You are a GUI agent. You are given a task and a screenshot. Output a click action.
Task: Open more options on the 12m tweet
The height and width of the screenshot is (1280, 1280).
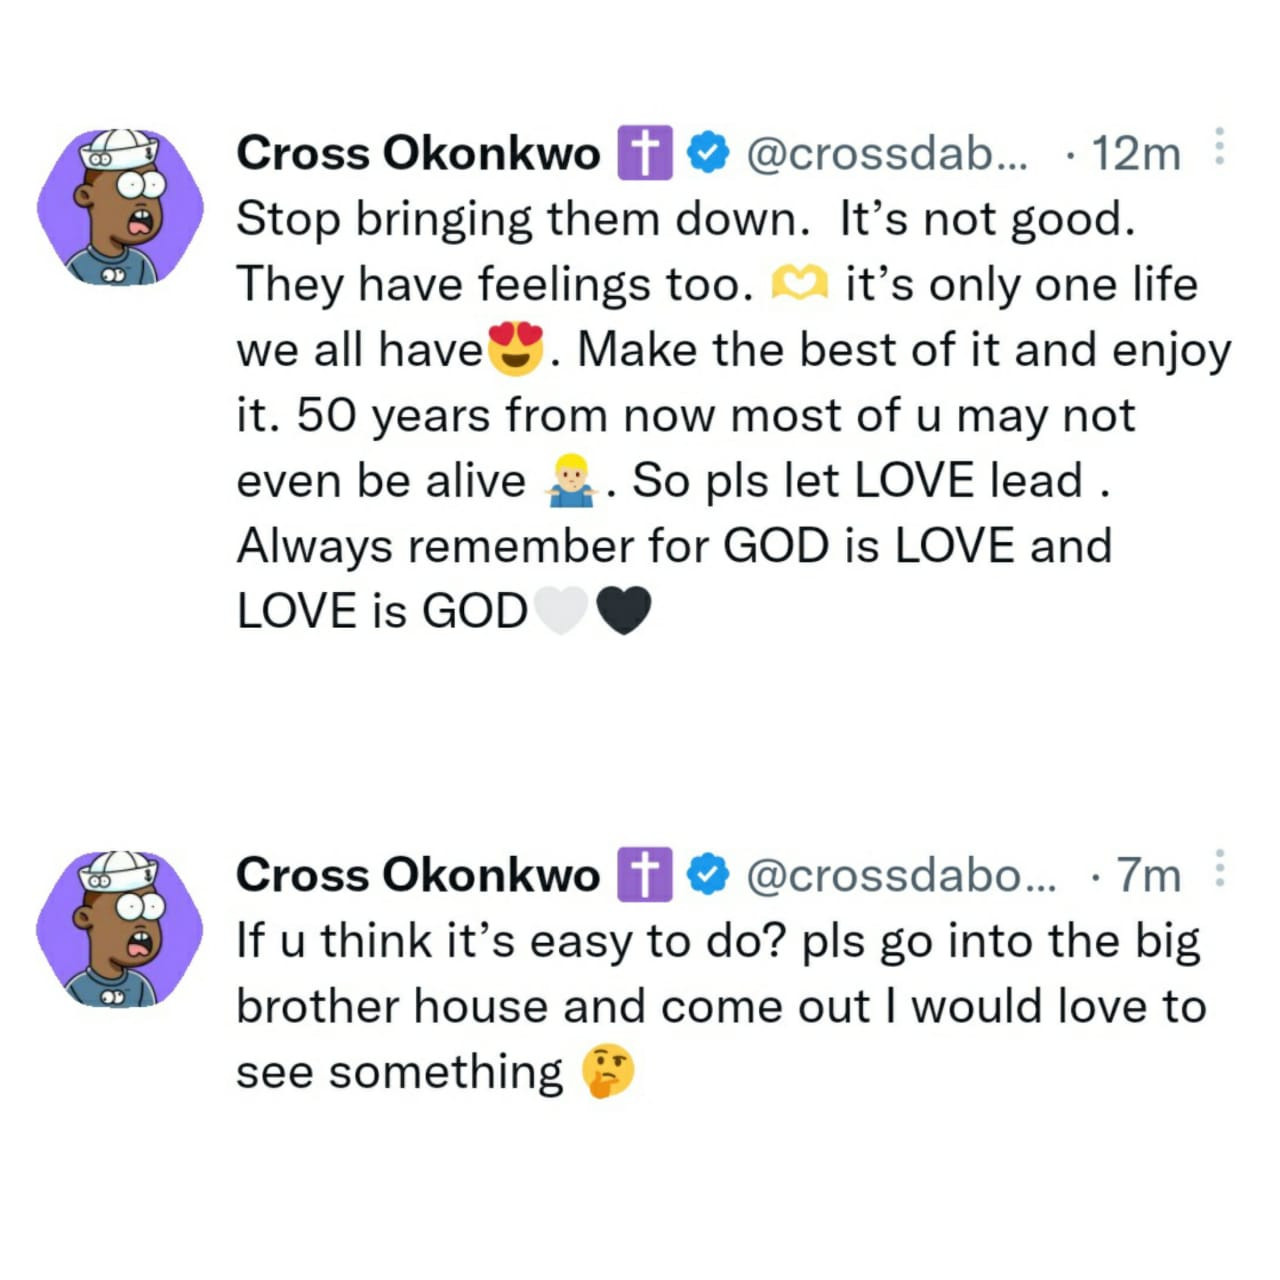tap(1218, 148)
